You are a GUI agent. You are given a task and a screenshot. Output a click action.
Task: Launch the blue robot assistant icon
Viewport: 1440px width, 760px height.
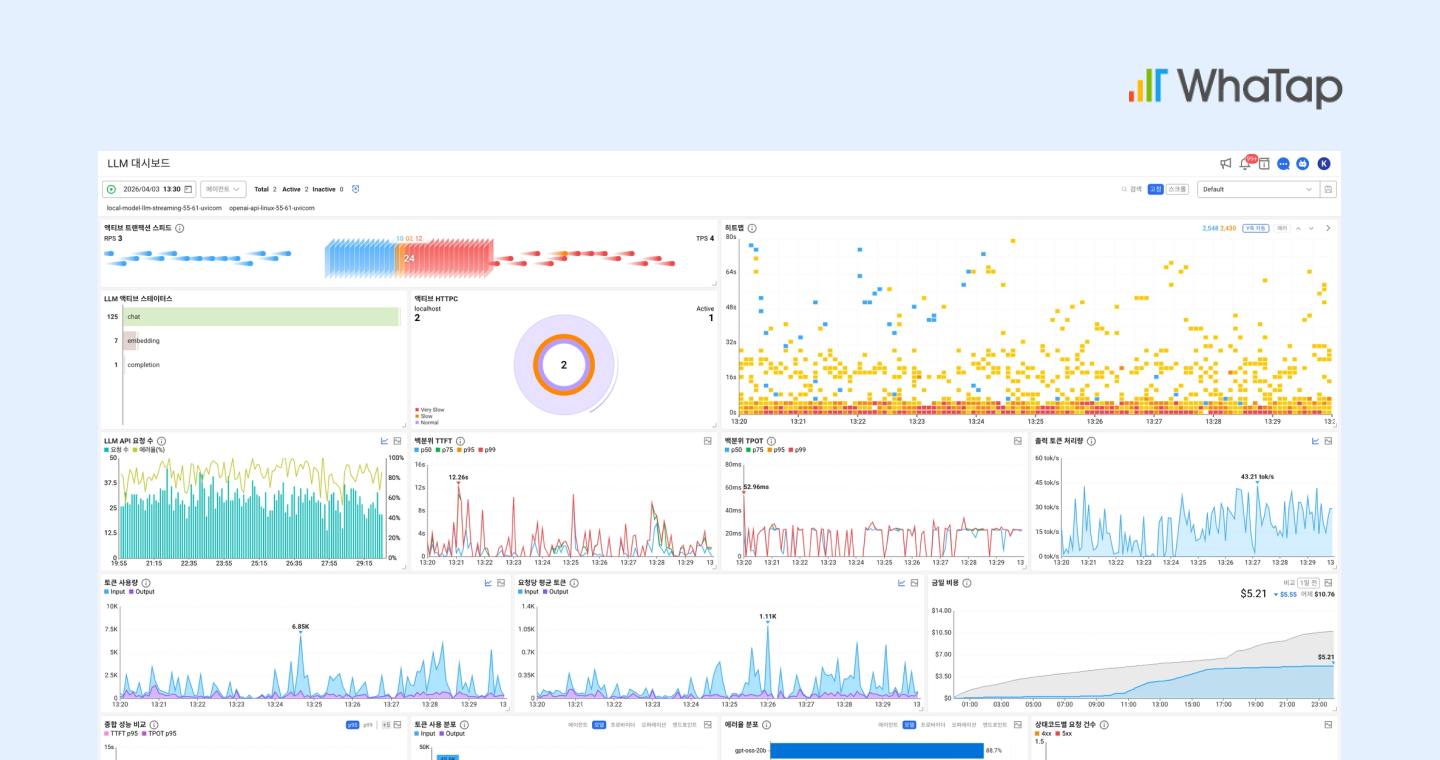tap(1302, 164)
